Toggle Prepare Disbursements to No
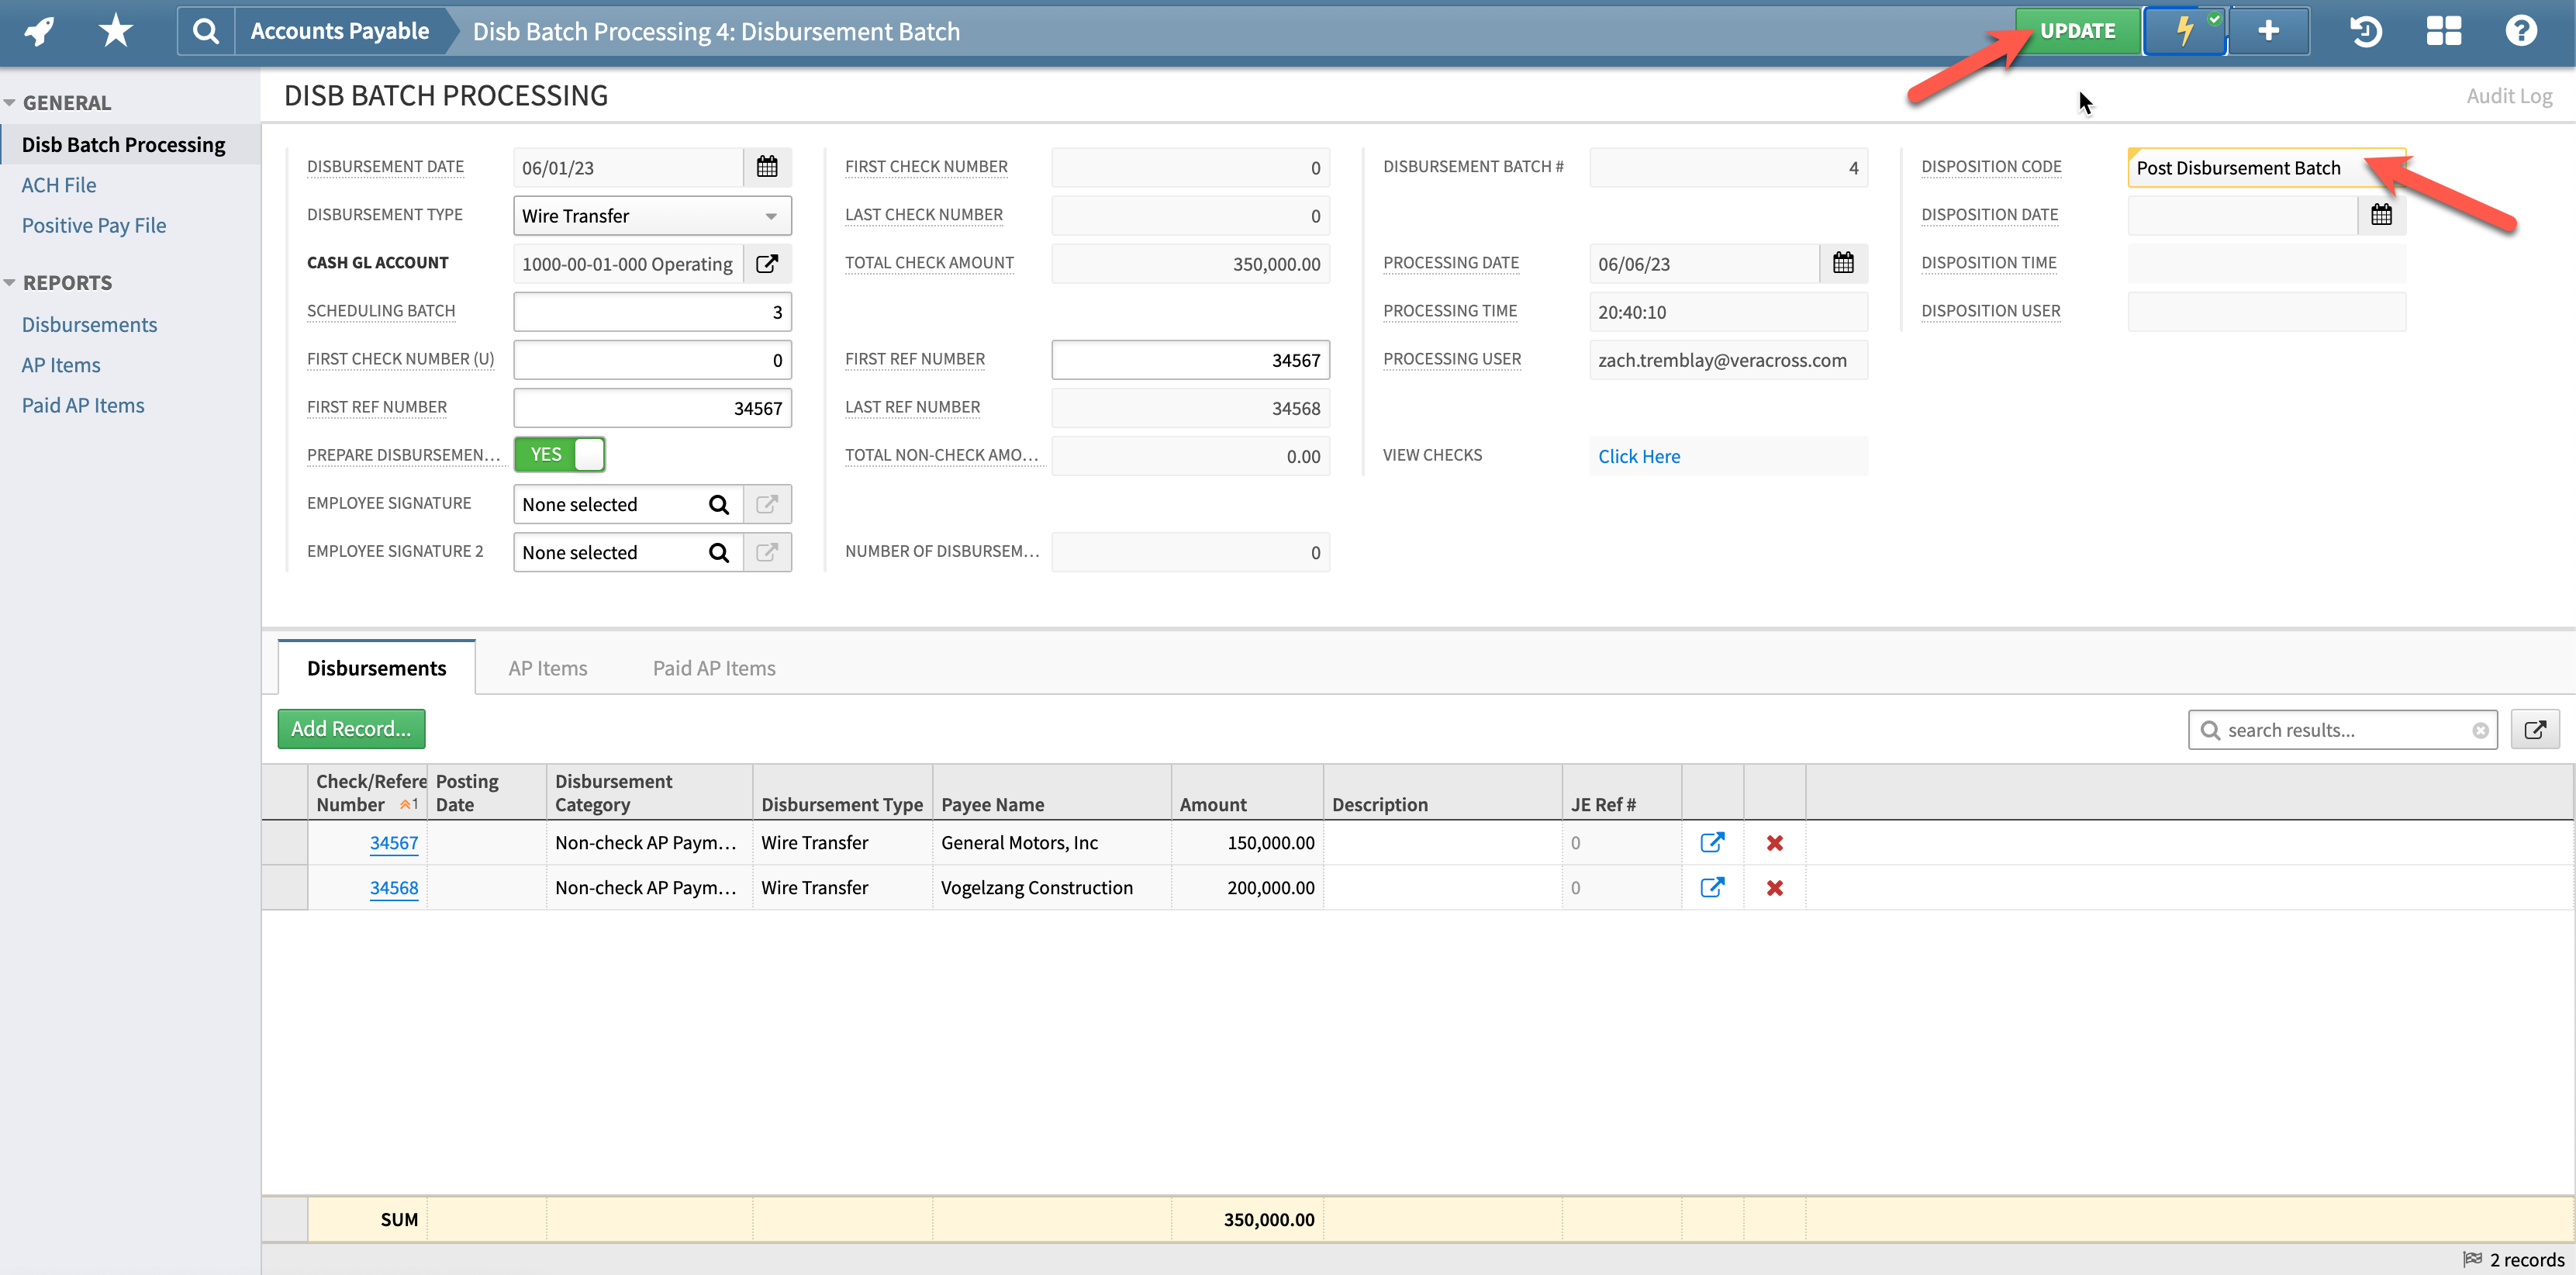The height and width of the screenshot is (1275, 2576). point(559,454)
